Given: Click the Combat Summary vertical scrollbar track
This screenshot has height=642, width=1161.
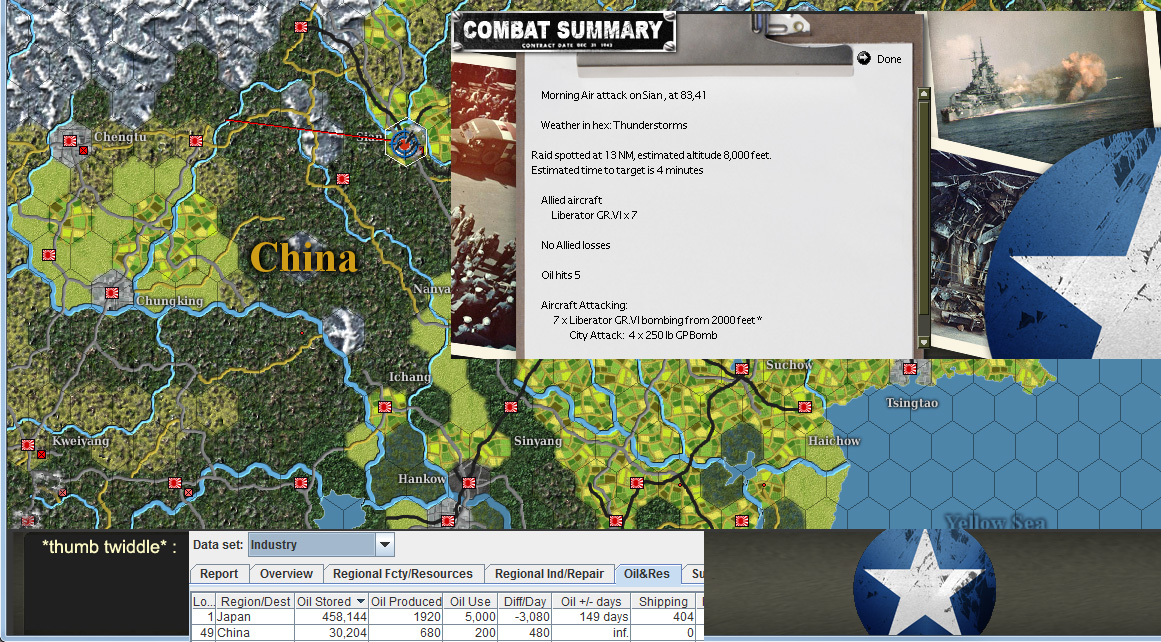Looking at the screenshot, I should click(923, 217).
